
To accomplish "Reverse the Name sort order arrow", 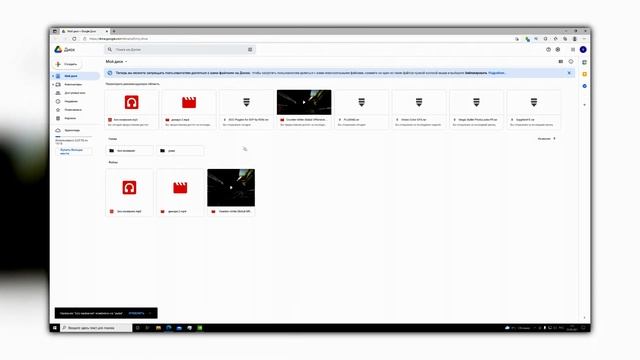I will click(554, 139).
